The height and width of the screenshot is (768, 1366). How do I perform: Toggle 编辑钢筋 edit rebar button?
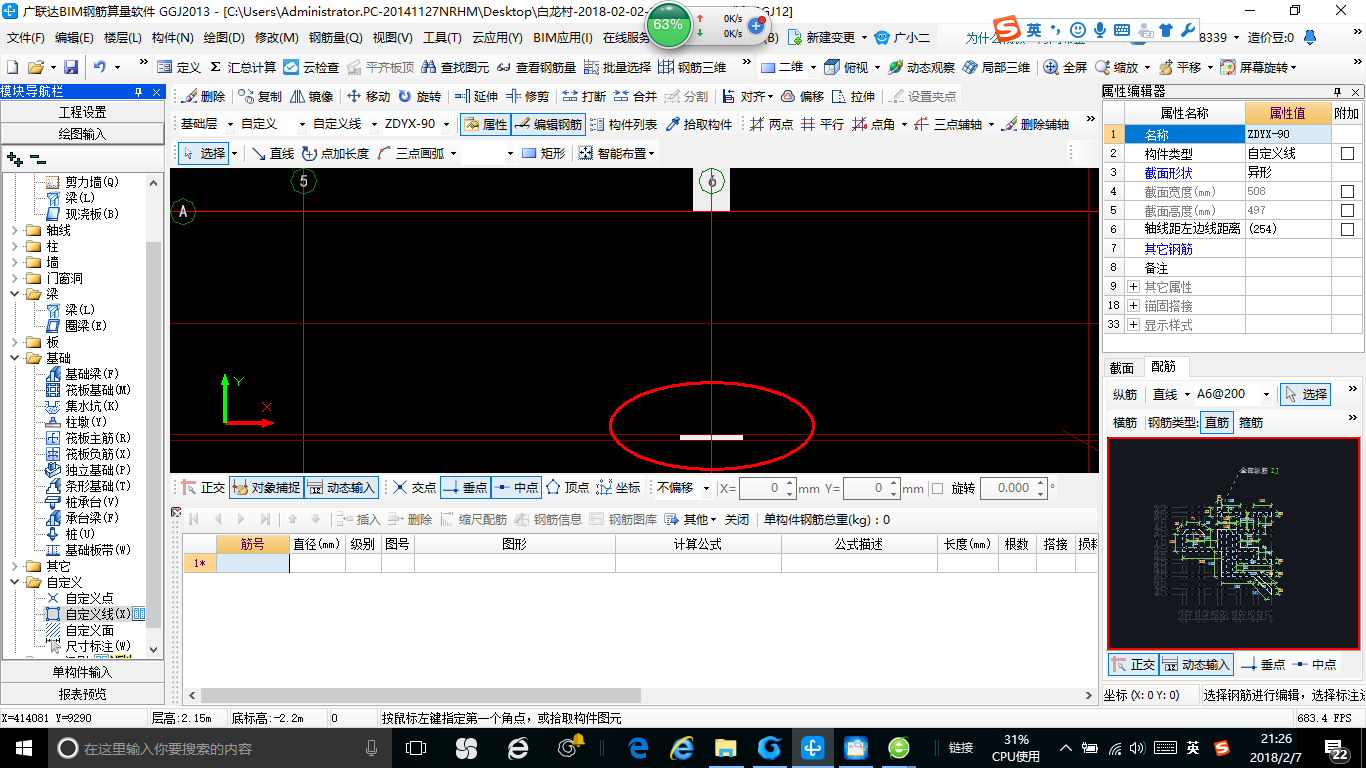pos(548,125)
